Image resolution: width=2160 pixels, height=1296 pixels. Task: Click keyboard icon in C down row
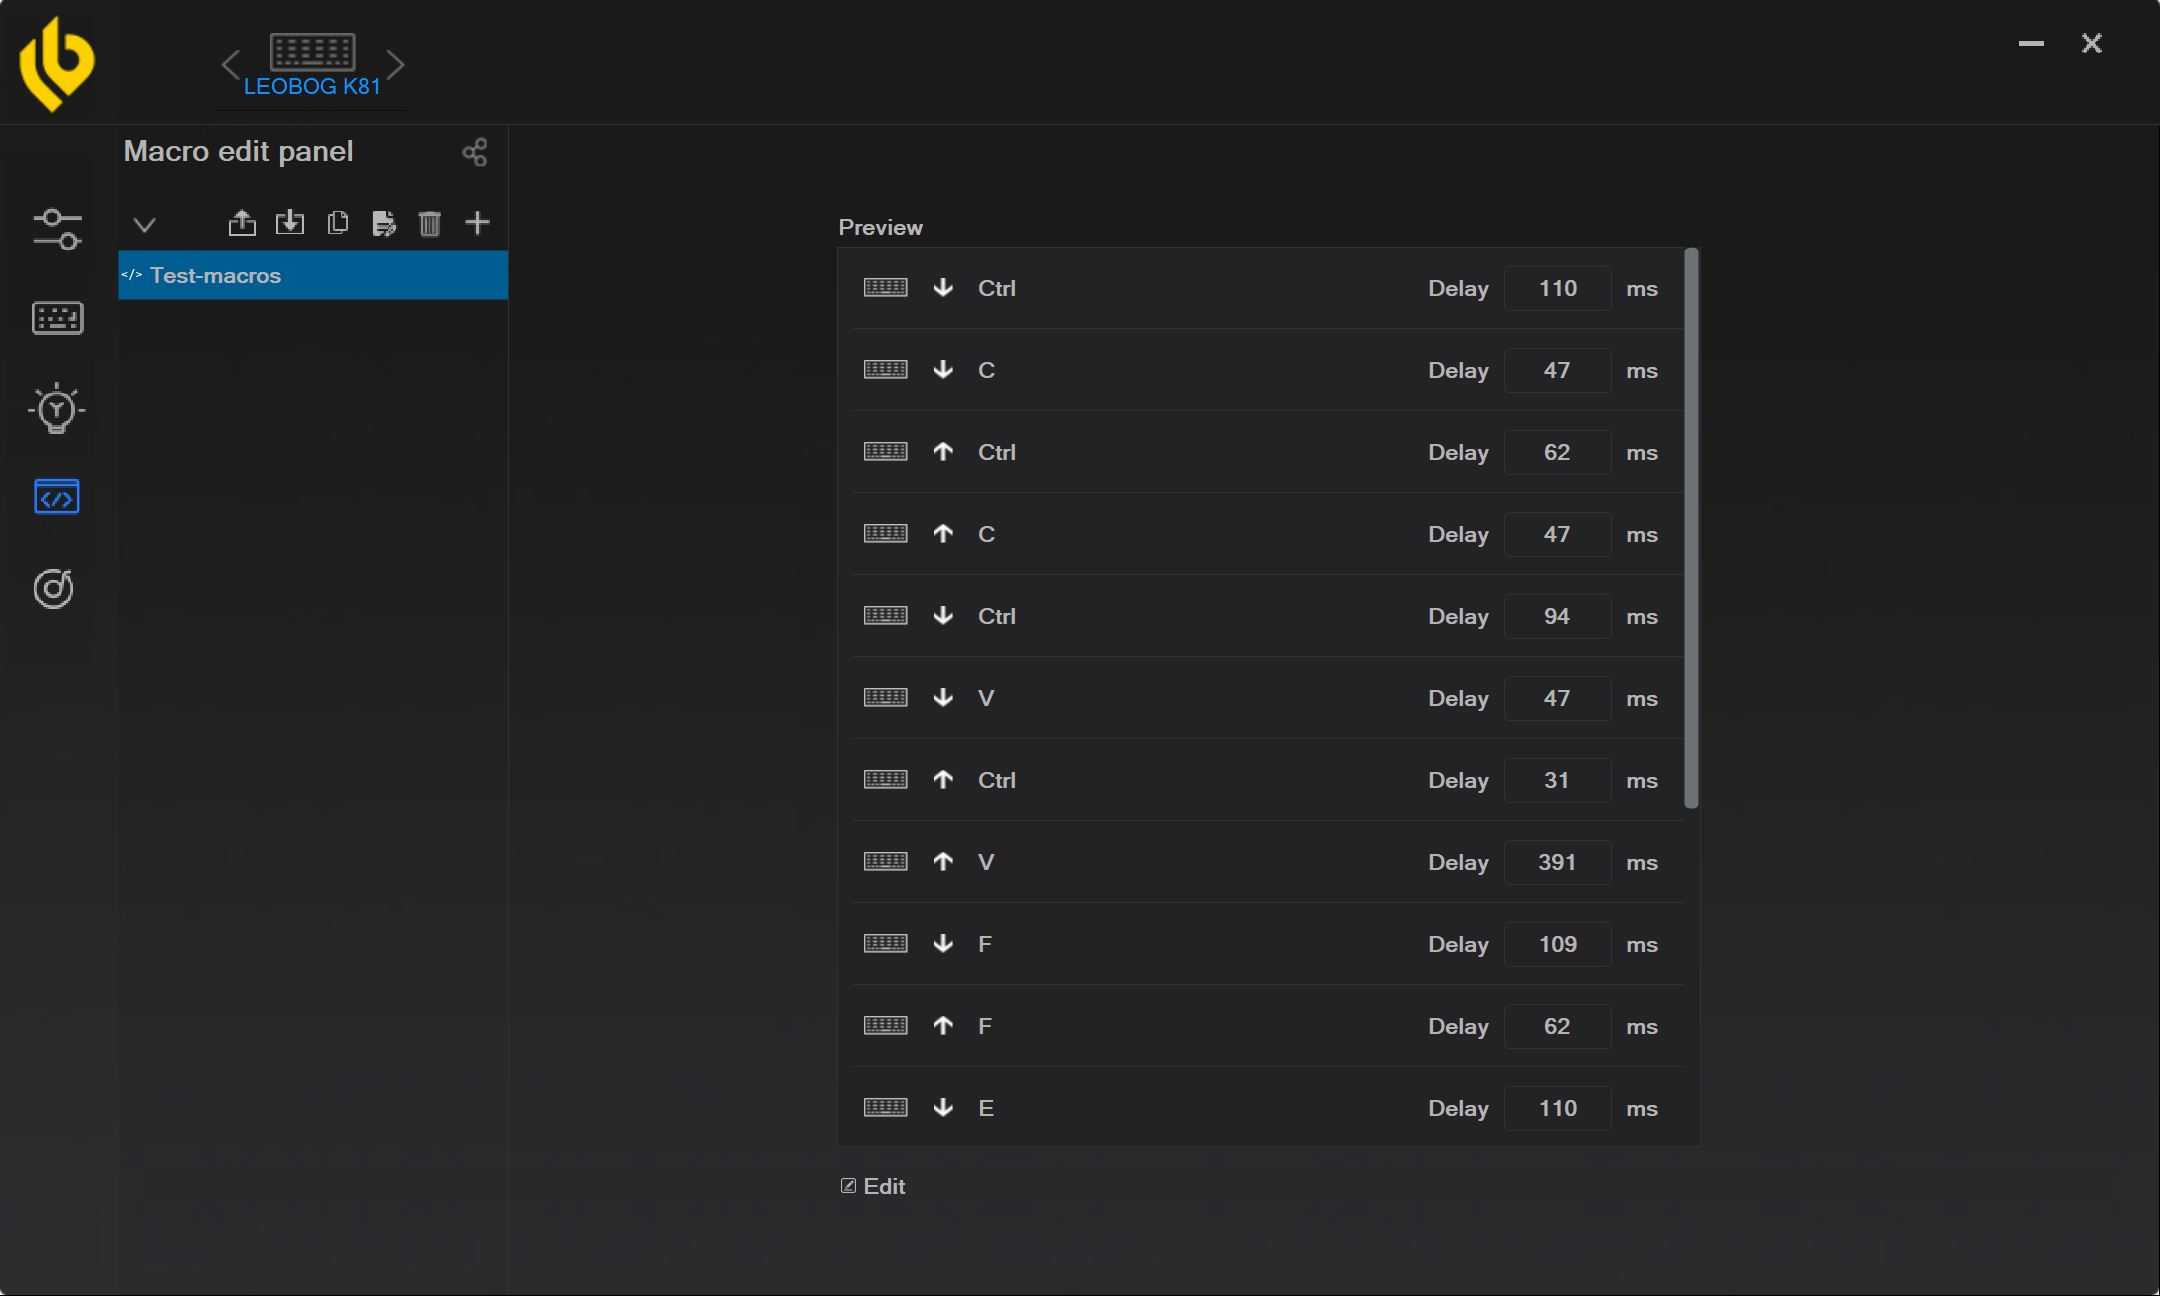coord(885,370)
